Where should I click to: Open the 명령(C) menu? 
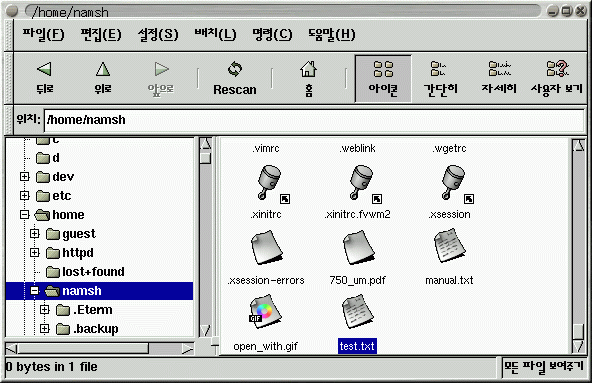pos(272,34)
